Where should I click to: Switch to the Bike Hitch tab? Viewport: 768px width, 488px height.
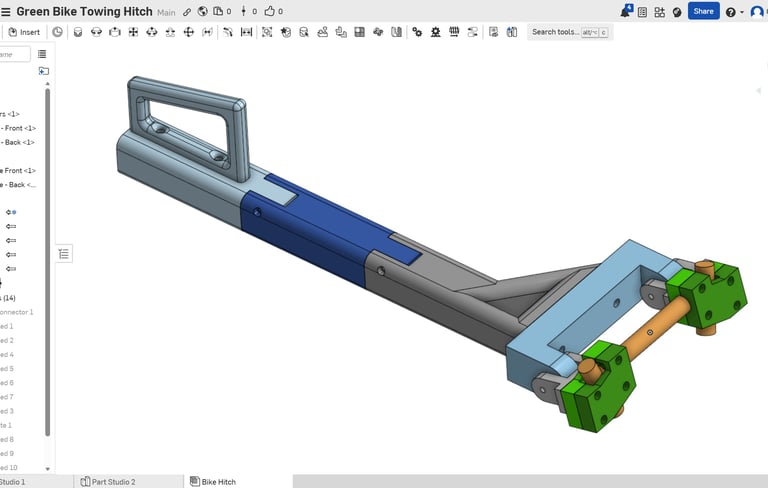click(x=213, y=482)
